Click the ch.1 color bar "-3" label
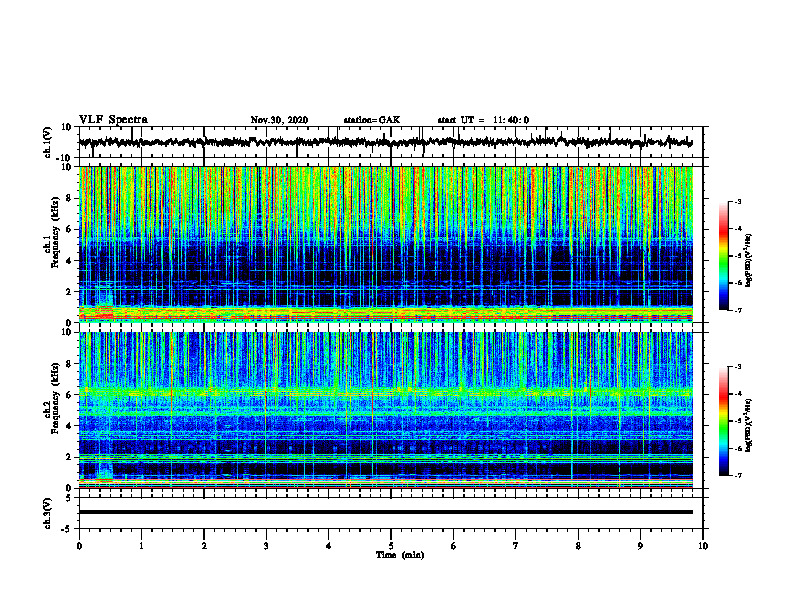The image size is (792, 612). tap(737, 202)
